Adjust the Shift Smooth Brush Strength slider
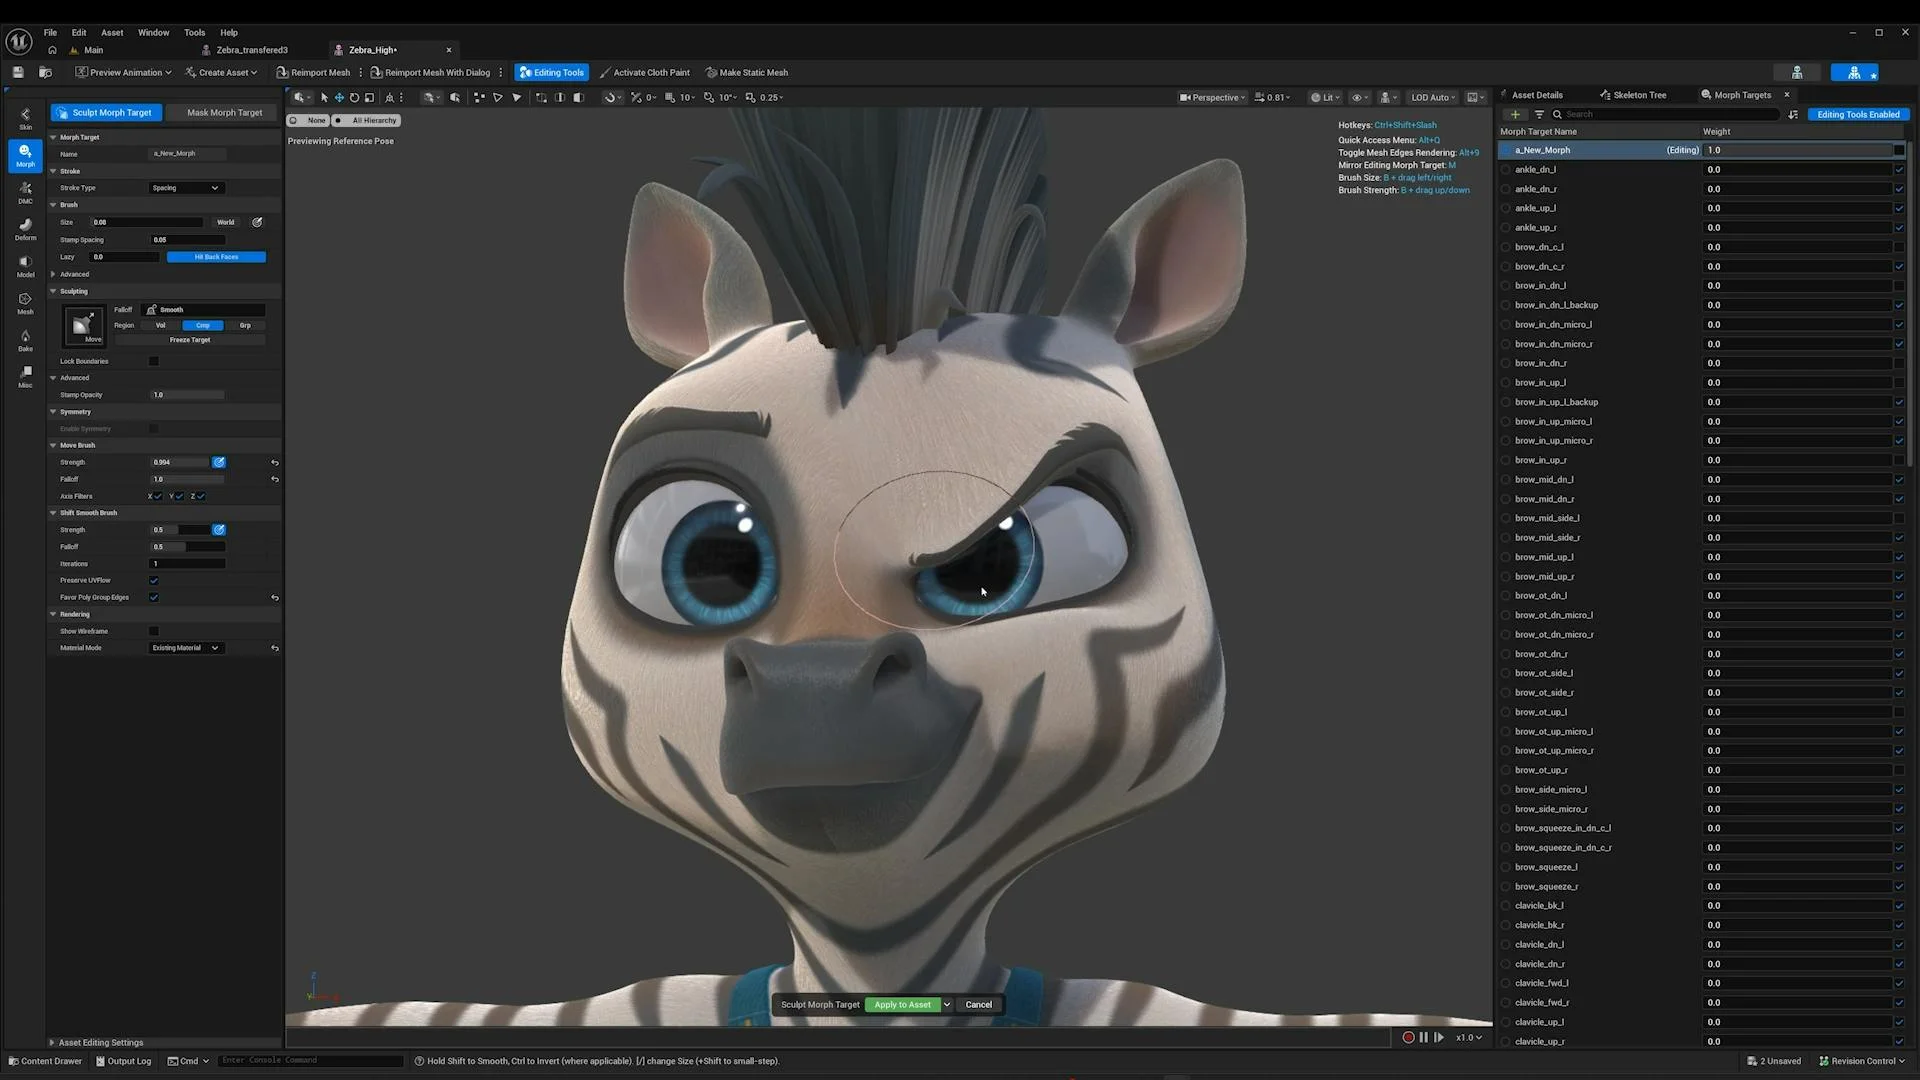The image size is (1920, 1080). (x=180, y=530)
